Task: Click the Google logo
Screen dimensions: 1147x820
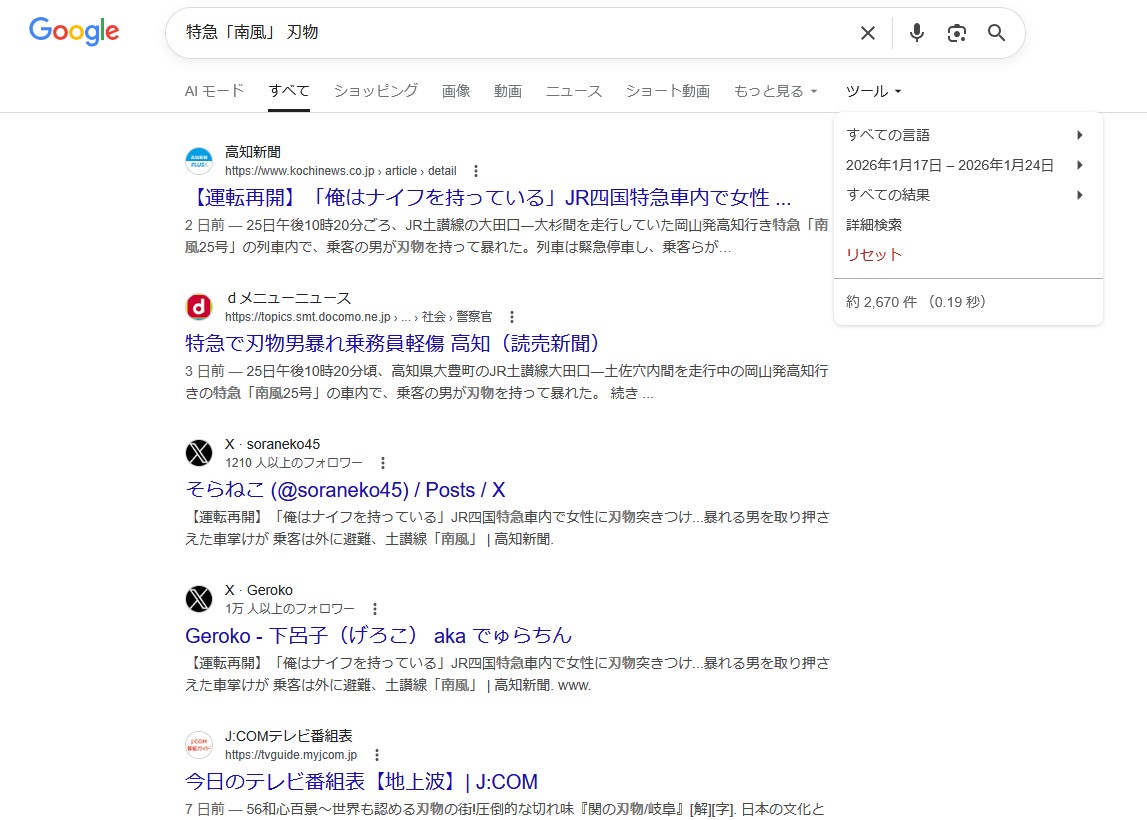Action: click(x=74, y=32)
